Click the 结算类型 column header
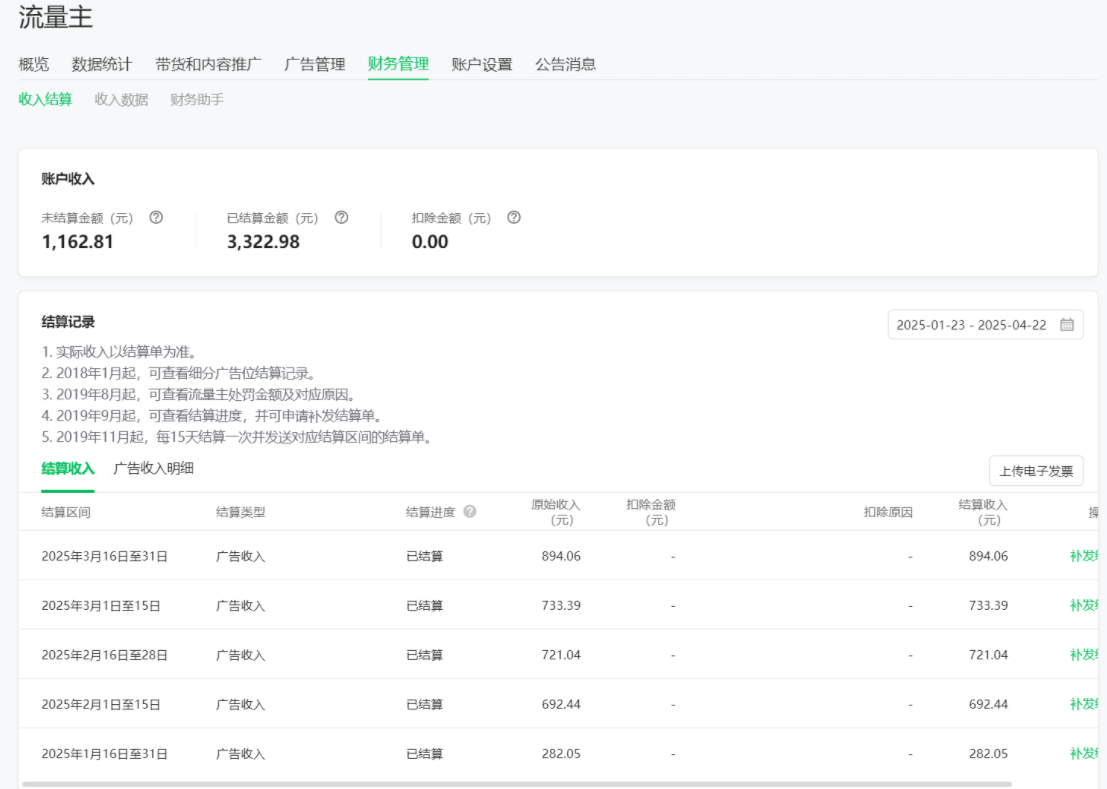 point(240,512)
